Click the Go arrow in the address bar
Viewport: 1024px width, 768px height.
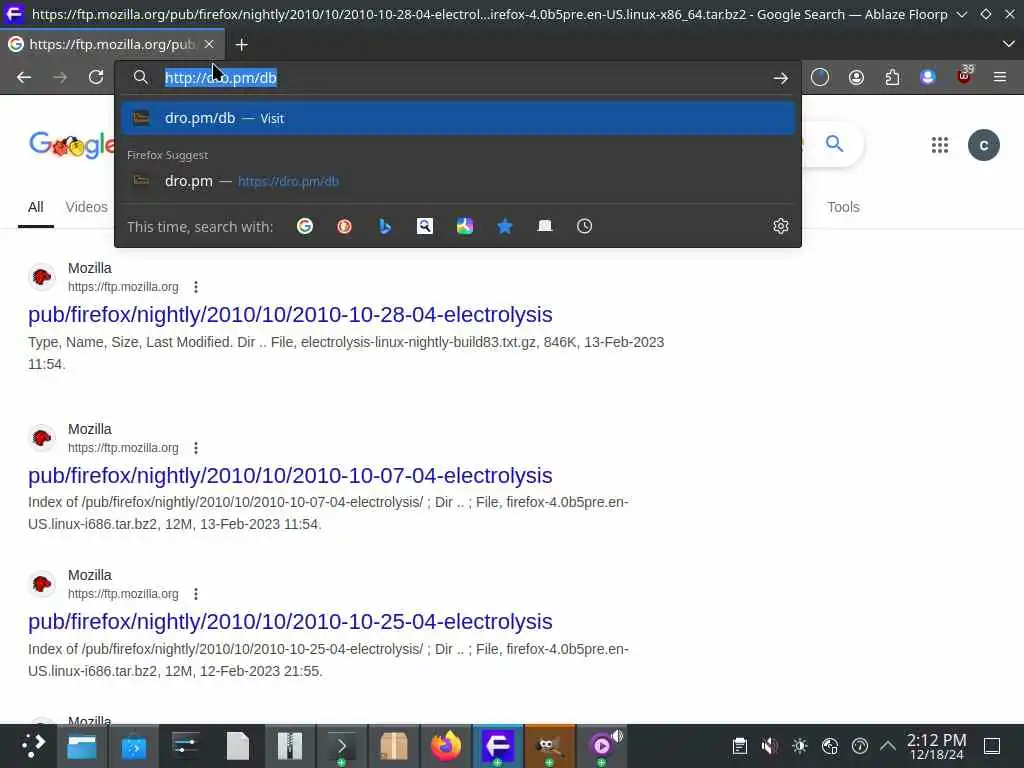pyautogui.click(x=780, y=78)
